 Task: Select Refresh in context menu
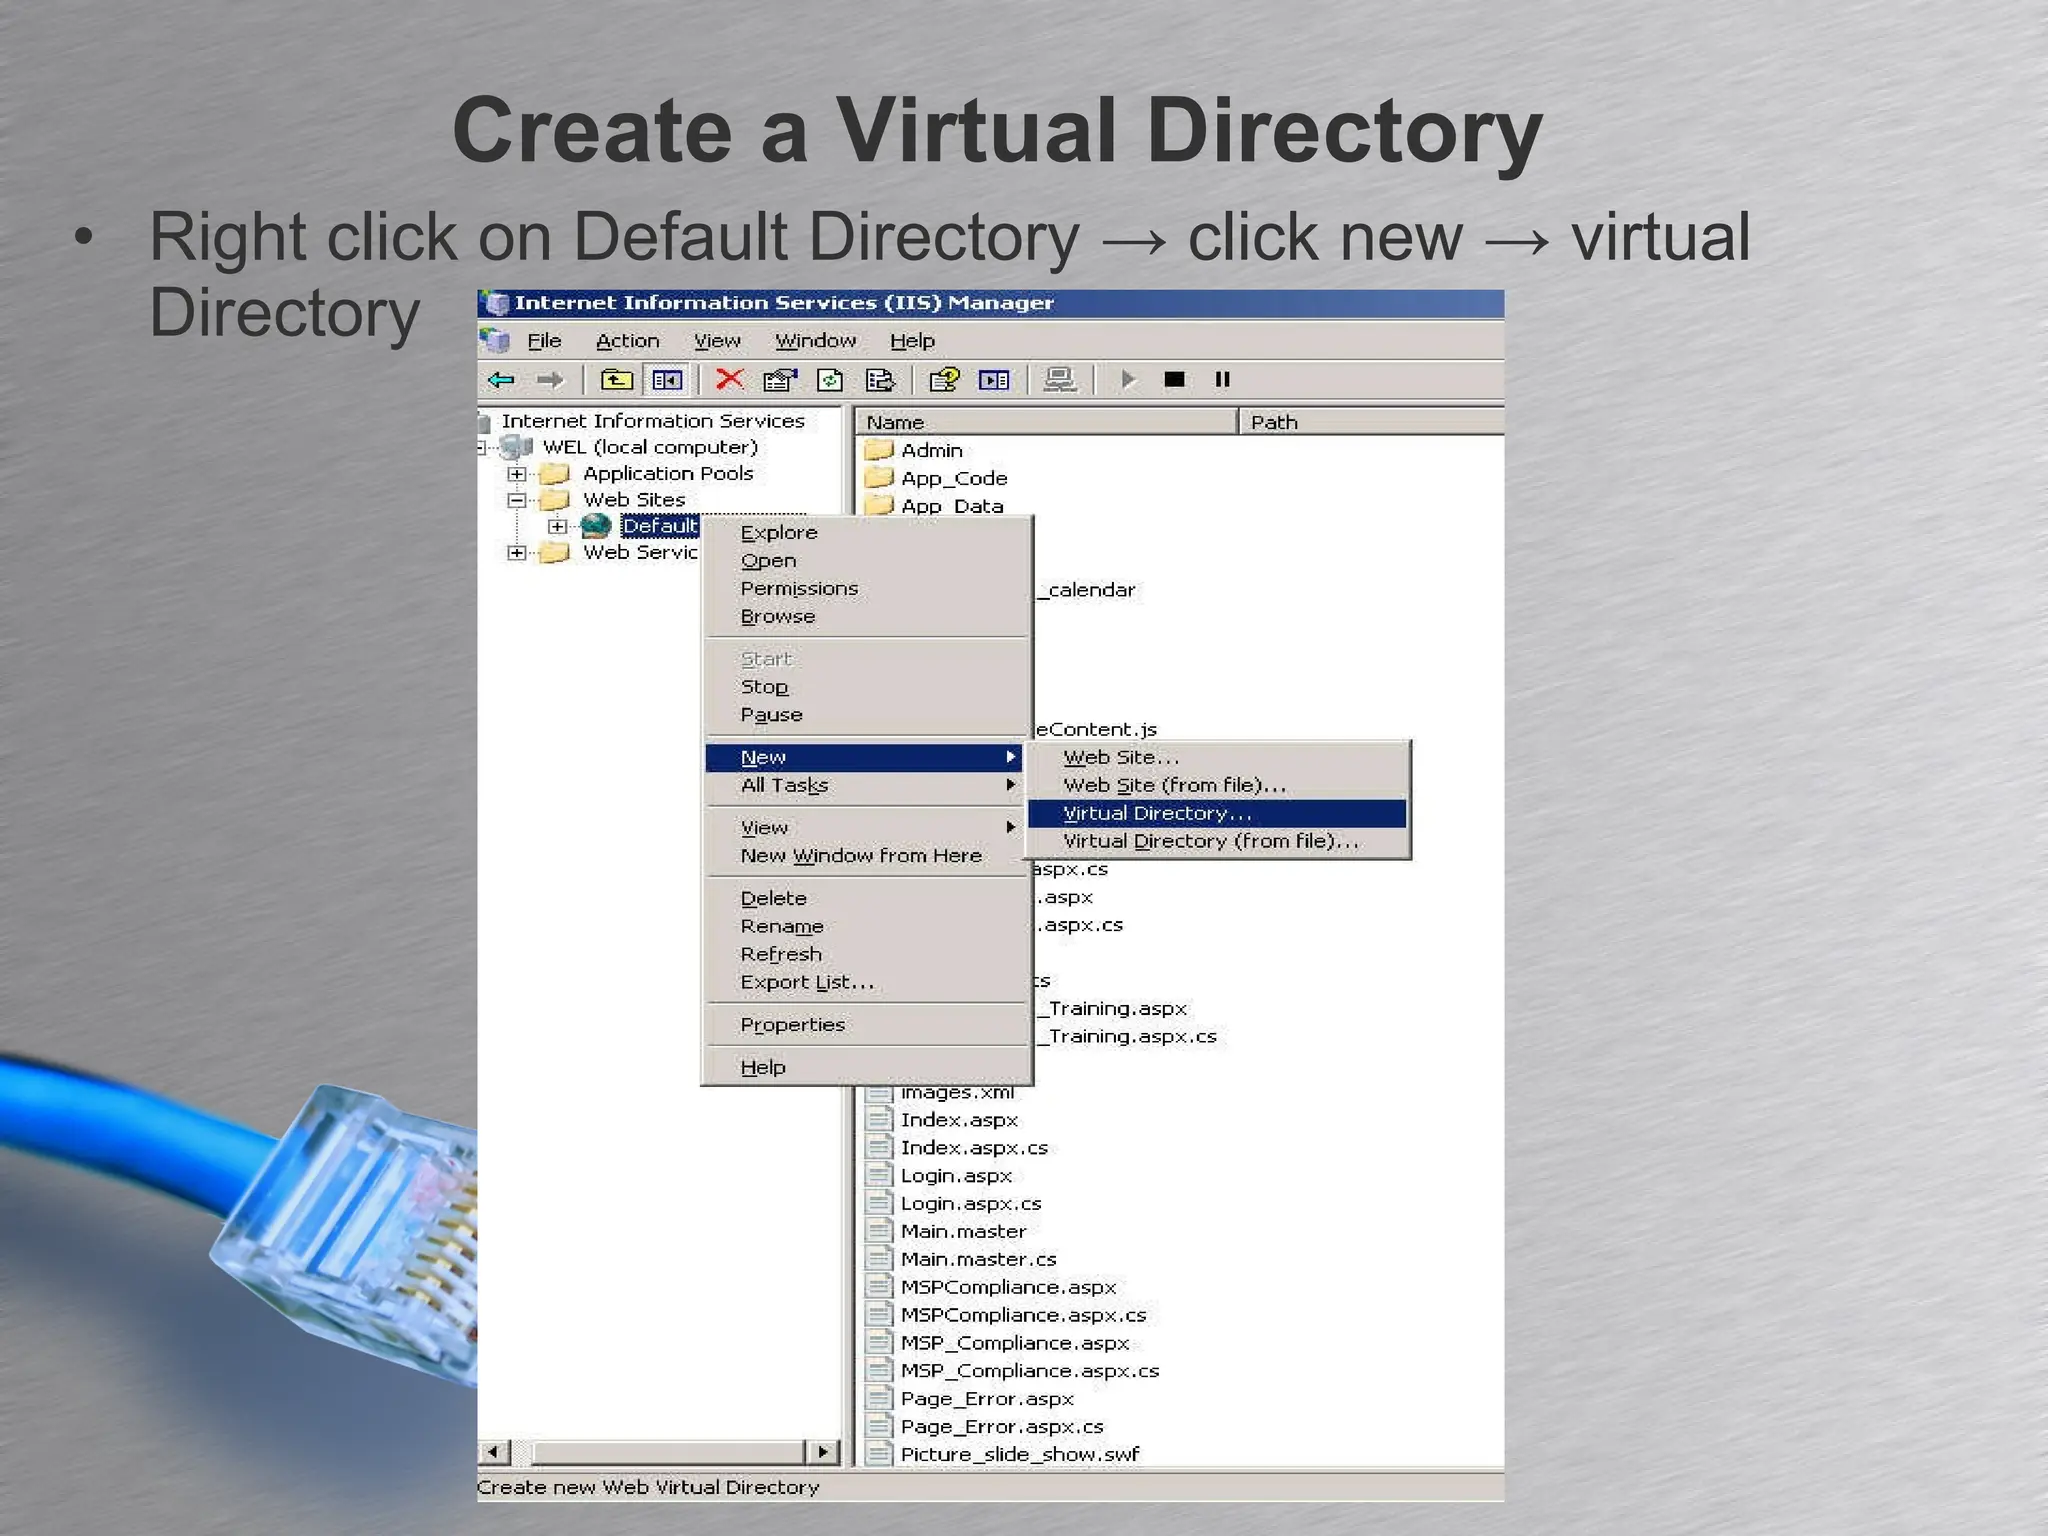pos(866,954)
